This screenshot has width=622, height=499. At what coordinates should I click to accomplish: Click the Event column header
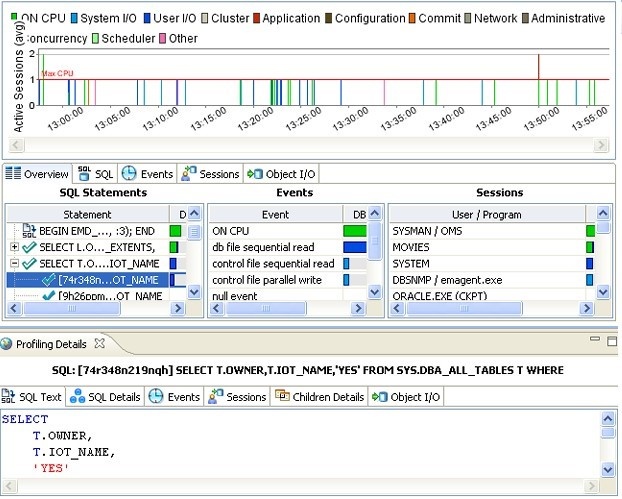pyautogui.click(x=273, y=214)
